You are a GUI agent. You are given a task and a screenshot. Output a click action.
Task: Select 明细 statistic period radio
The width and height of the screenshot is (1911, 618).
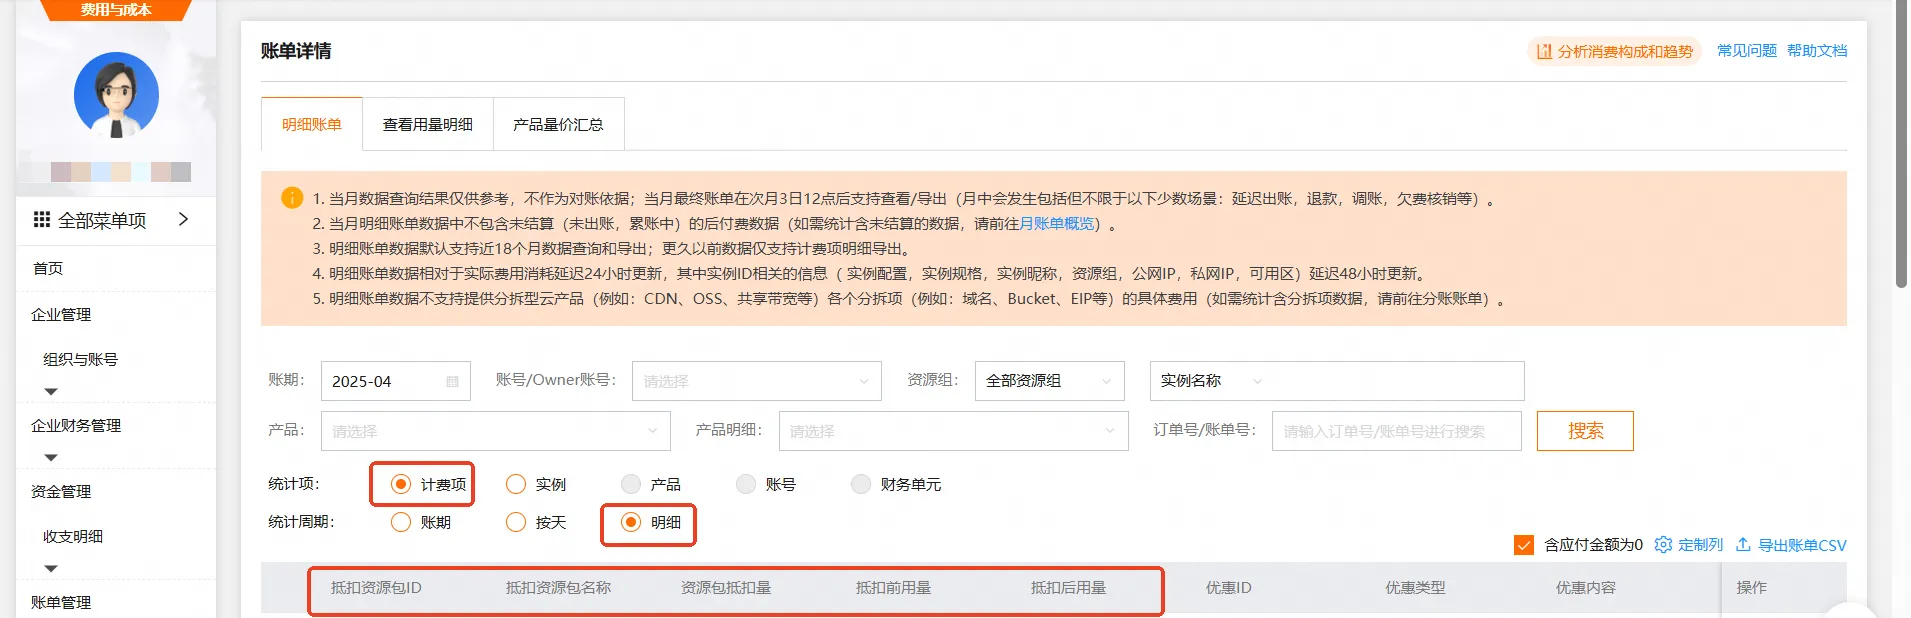[631, 522]
